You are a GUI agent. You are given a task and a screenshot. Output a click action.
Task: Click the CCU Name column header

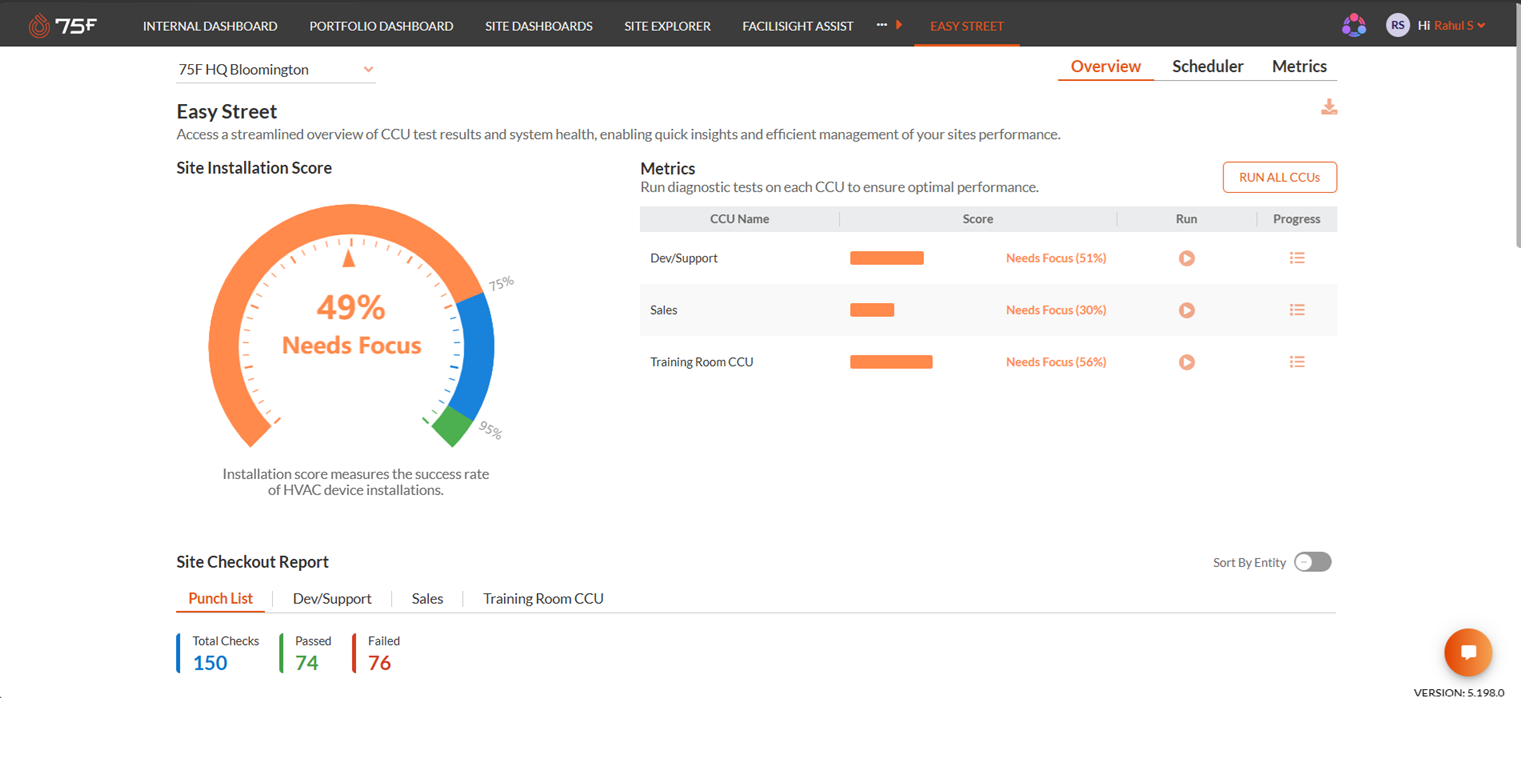[x=739, y=219]
